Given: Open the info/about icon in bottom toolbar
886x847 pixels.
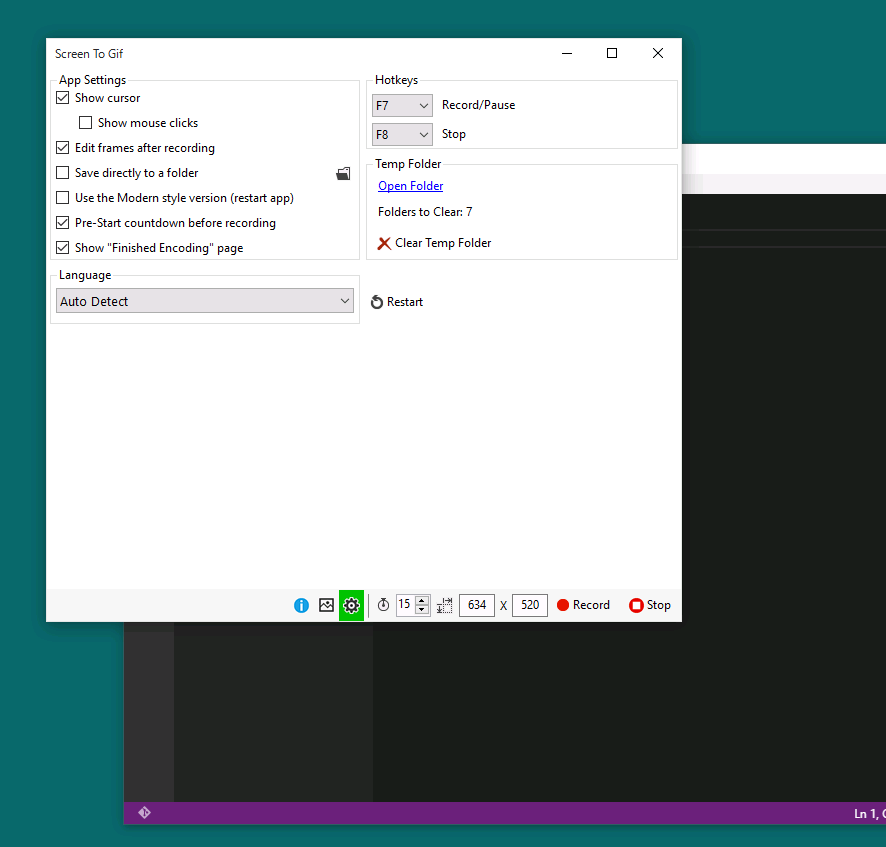Looking at the screenshot, I should coord(301,606).
